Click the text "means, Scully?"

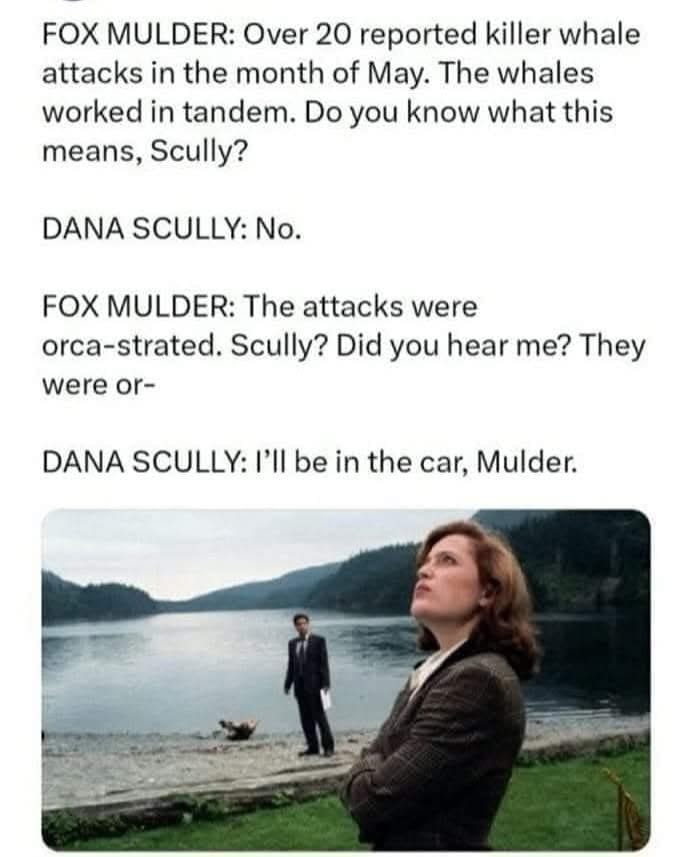coord(145,151)
